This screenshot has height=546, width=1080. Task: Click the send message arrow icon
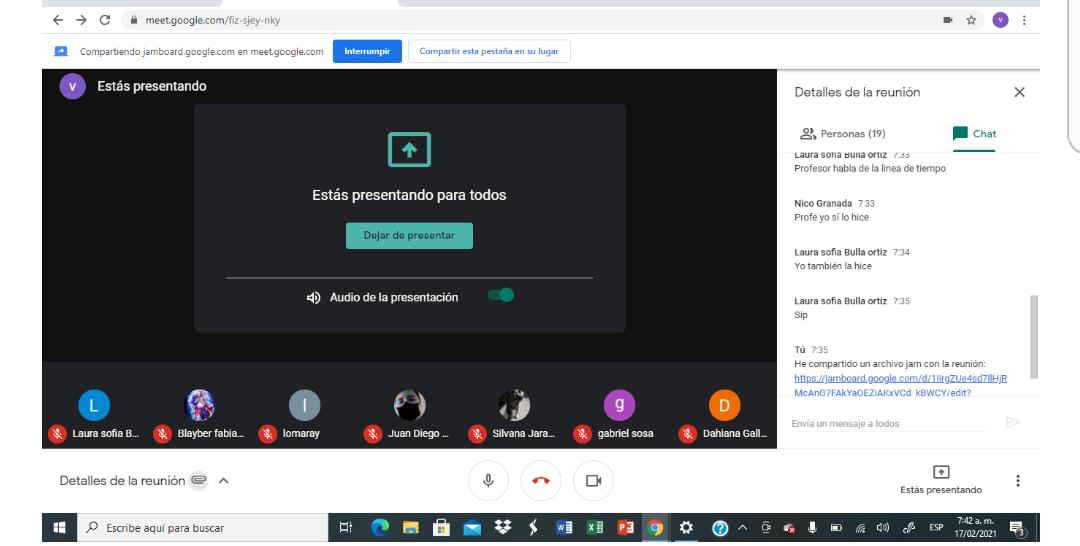[1012, 423]
